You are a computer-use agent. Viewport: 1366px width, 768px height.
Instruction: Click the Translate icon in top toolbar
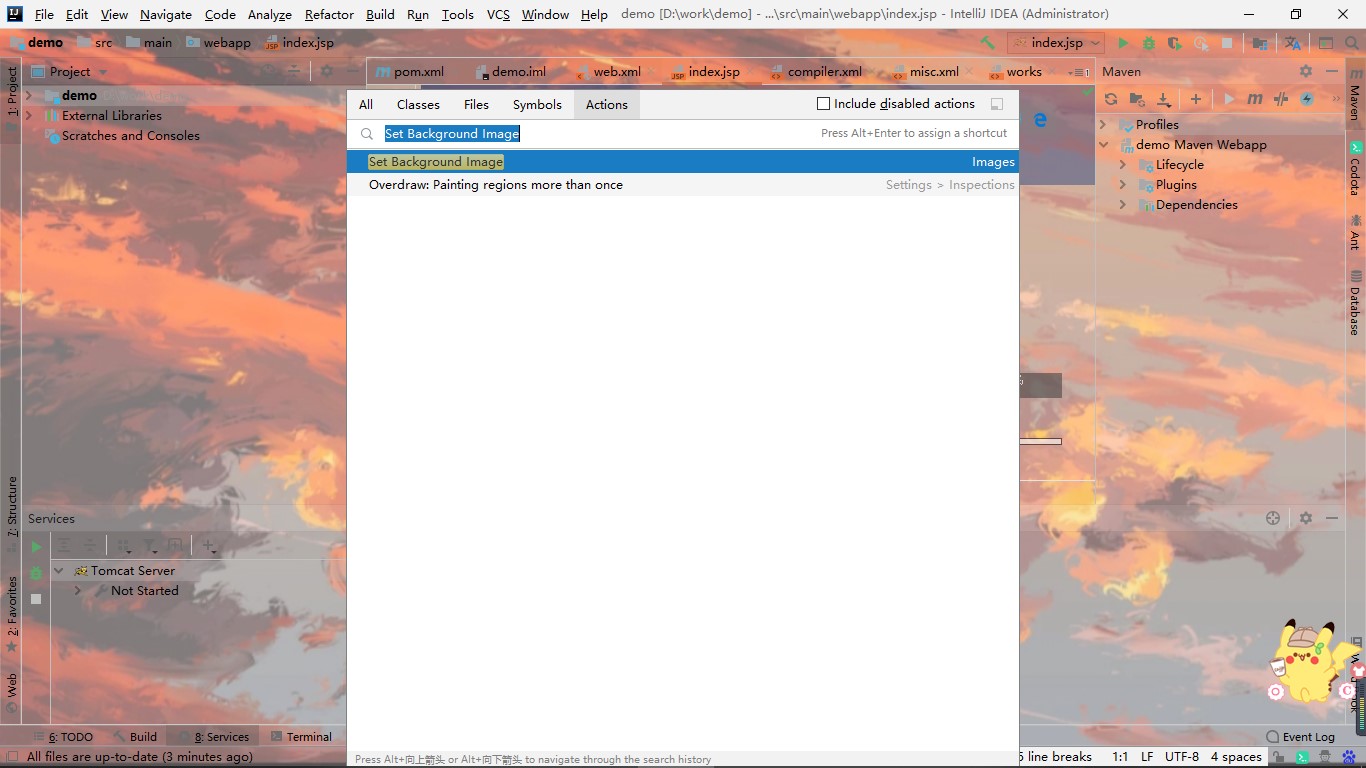1293,43
